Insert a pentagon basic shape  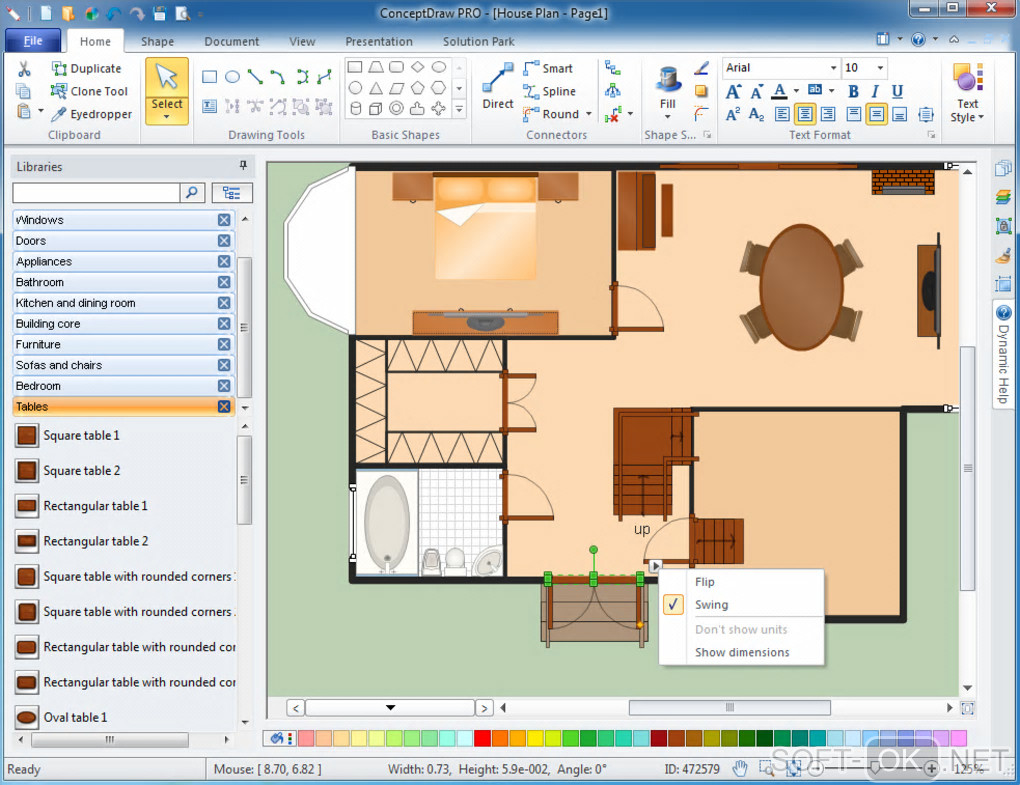(418, 88)
